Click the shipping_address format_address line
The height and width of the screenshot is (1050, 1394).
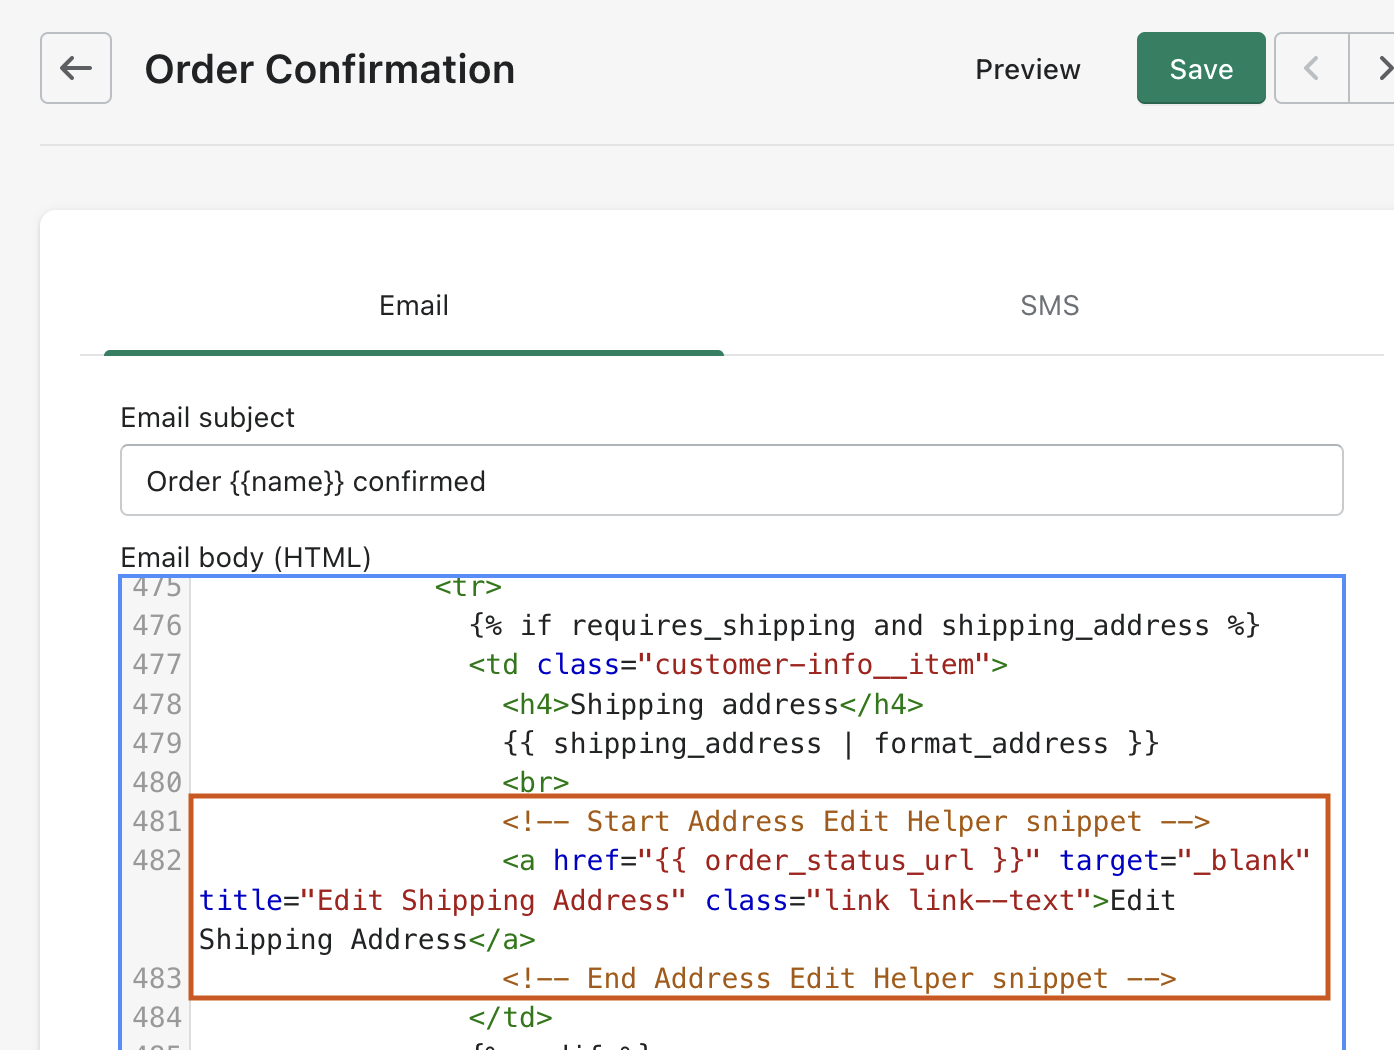pyautogui.click(x=830, y=743)
